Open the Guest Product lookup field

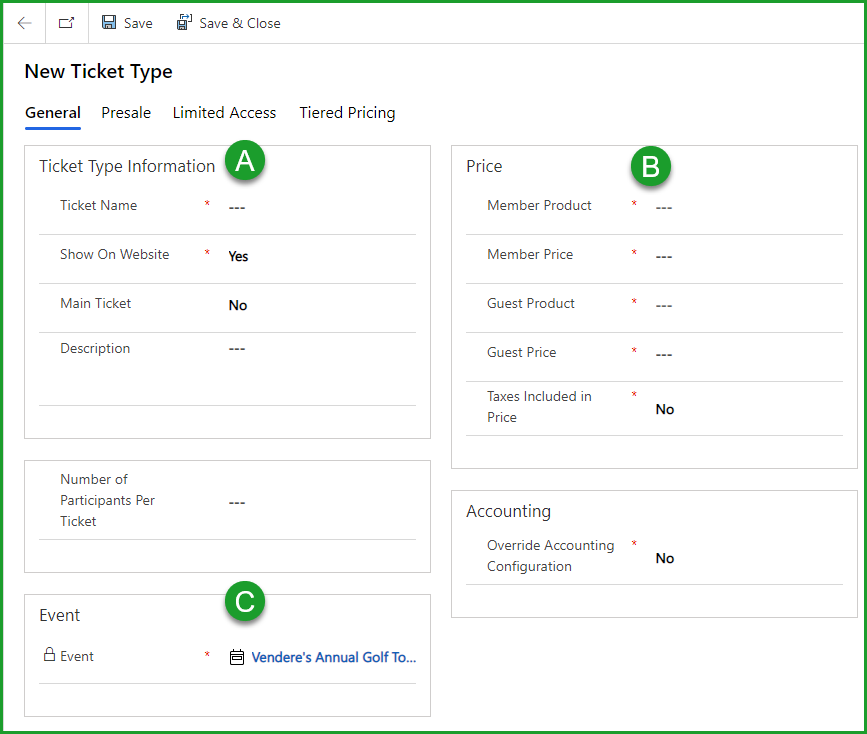pyautogui.click(x=745, y=305)
